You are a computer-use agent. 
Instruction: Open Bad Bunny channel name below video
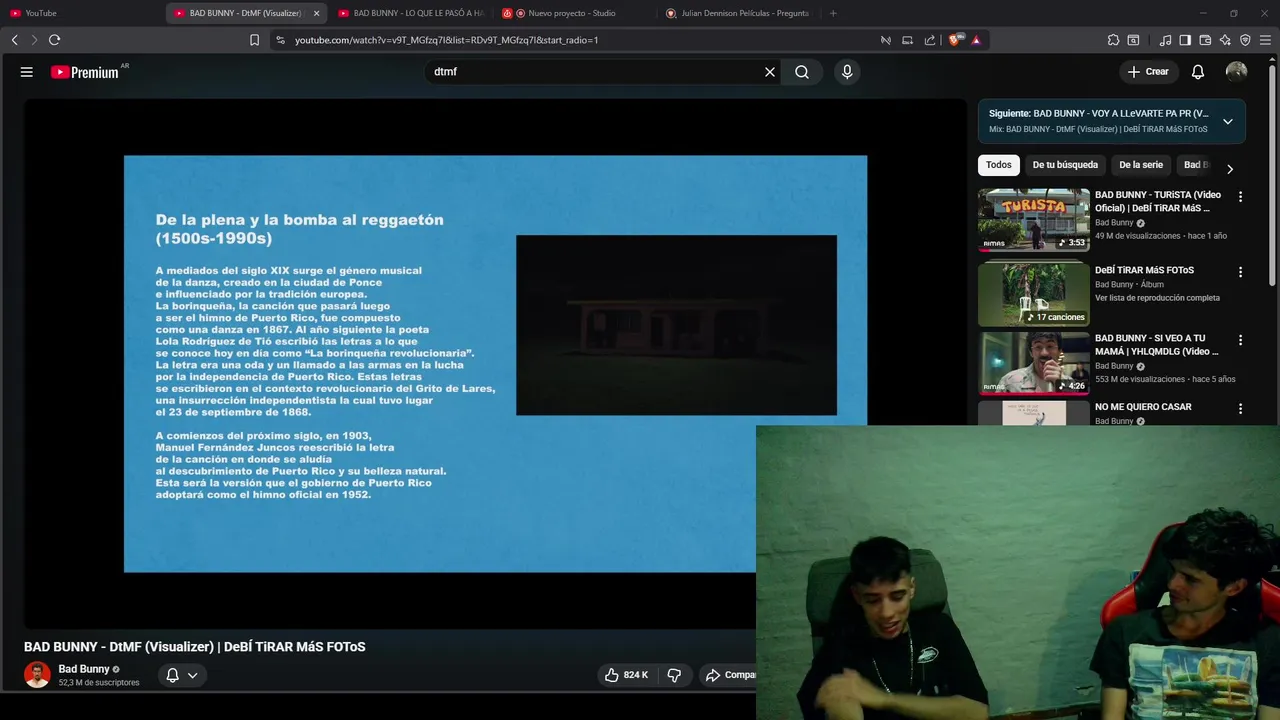(84, 669)
